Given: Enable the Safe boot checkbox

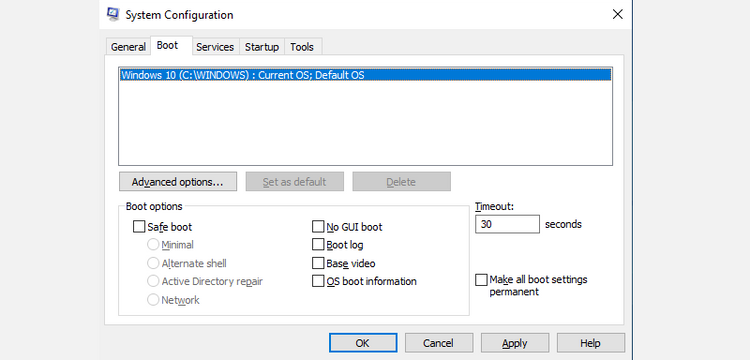Looking at the screenshot, I should pyautogui.click(x=139, y=227).
